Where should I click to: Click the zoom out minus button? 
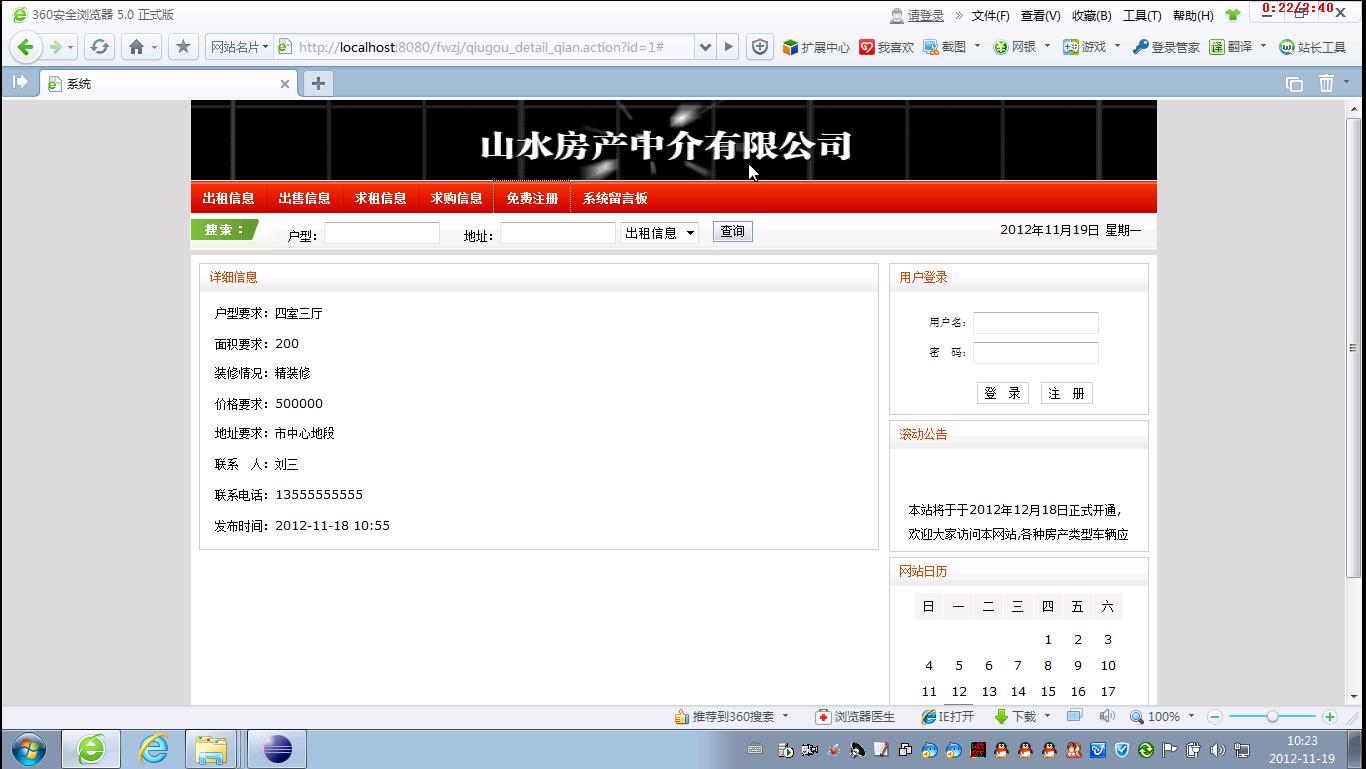point(1215,716)
